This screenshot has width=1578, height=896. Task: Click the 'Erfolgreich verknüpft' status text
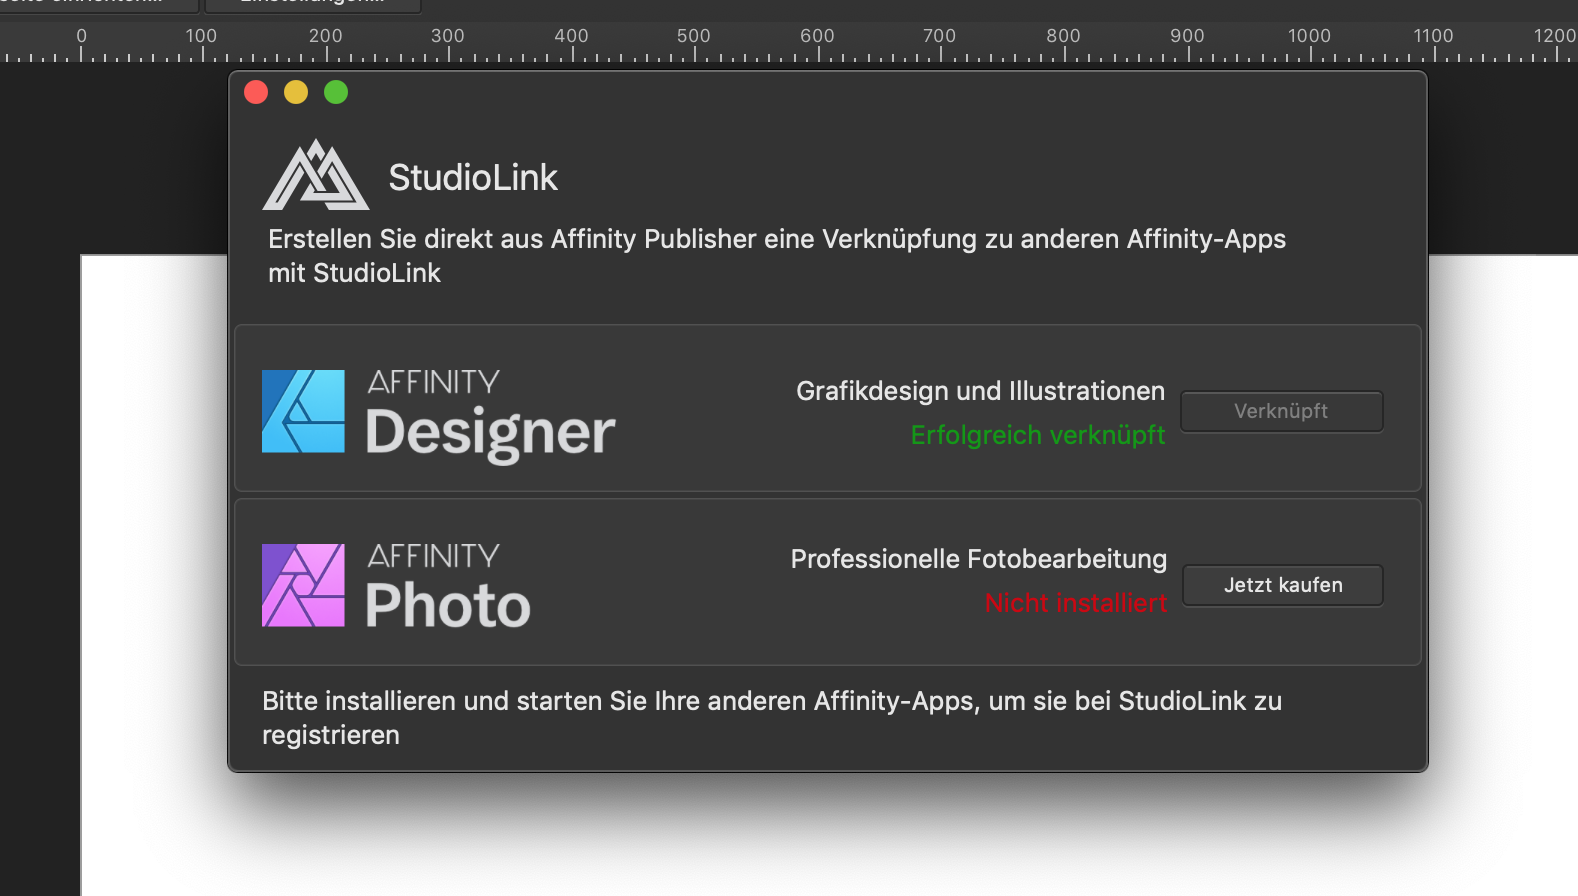tap(1038, 435)
